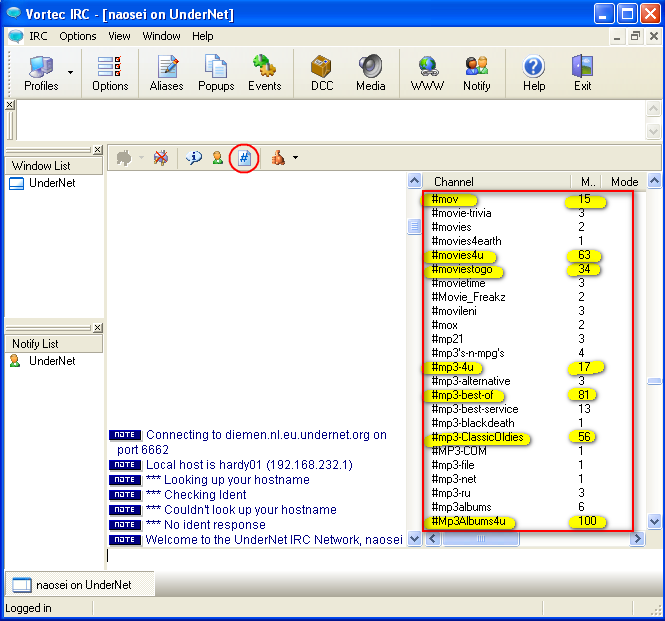Close the top empty pane

(x=10, y=105)
